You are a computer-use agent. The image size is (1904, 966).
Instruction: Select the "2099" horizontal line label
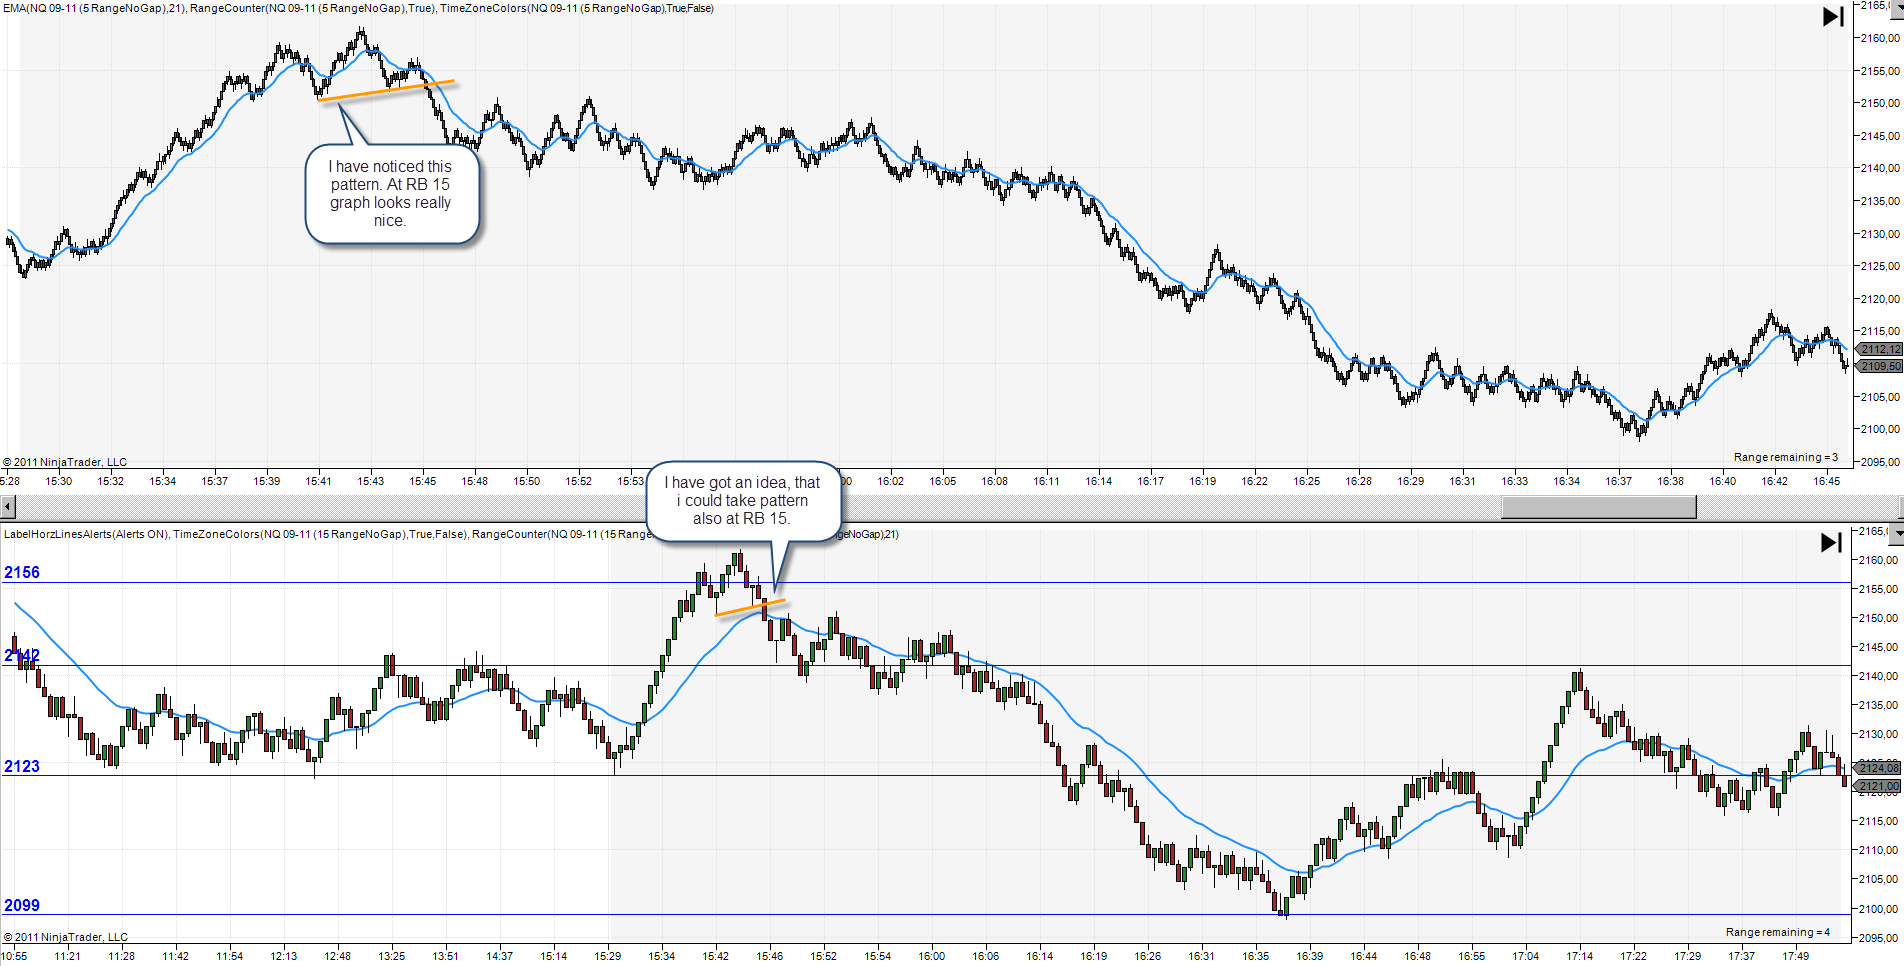click(22, 906)
